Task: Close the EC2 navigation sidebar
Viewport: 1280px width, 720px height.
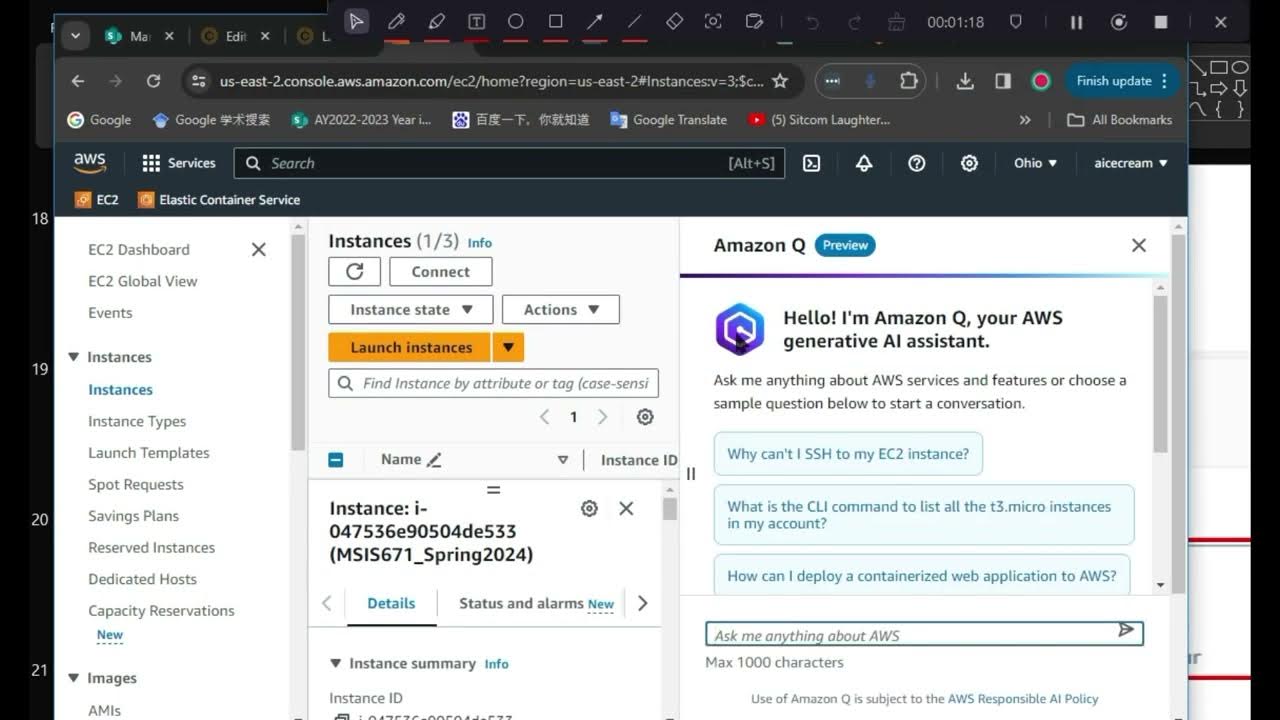Action: click(259, 249)
